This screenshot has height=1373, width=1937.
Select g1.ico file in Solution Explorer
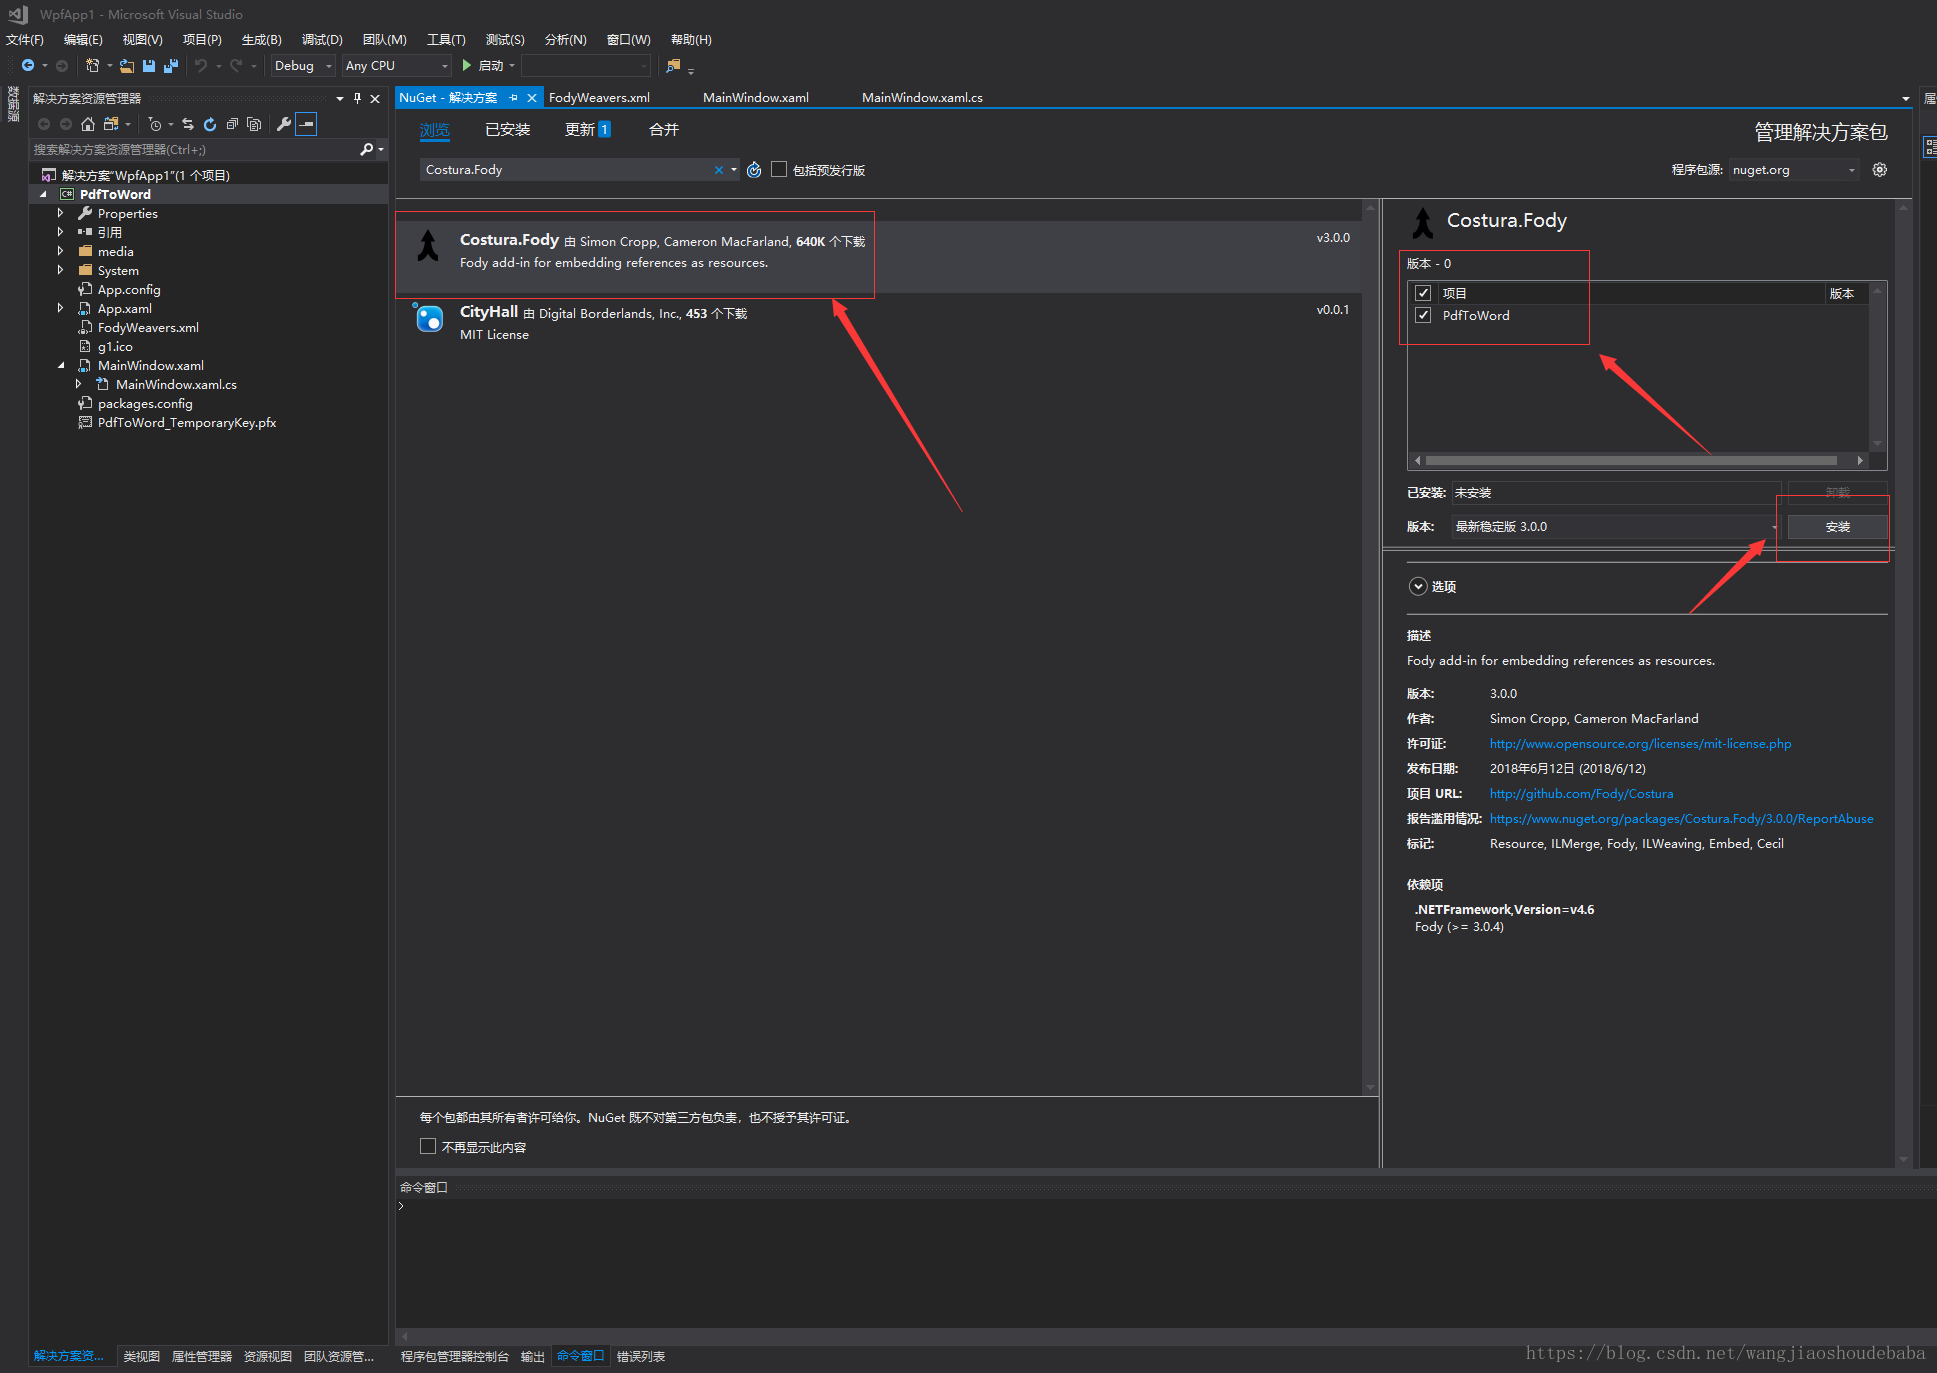point(115,347)
